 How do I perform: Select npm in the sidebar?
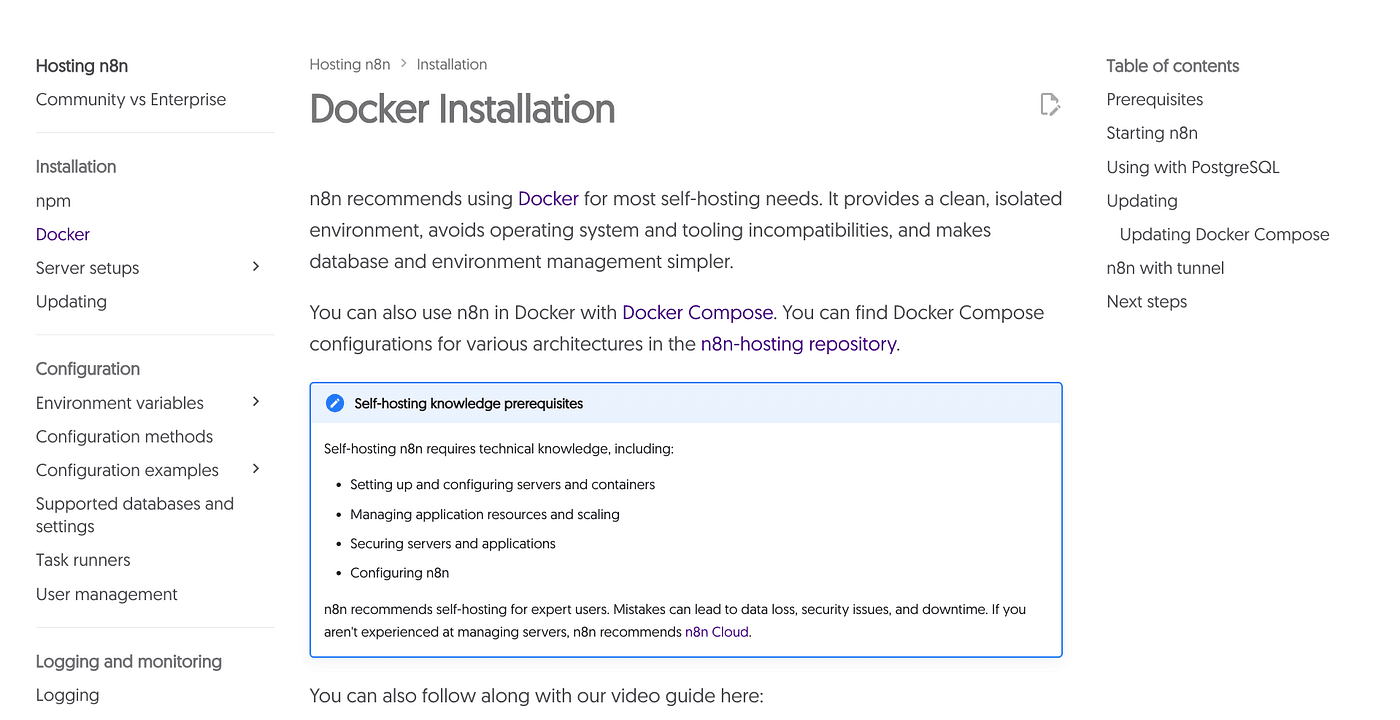click(53, 201)
